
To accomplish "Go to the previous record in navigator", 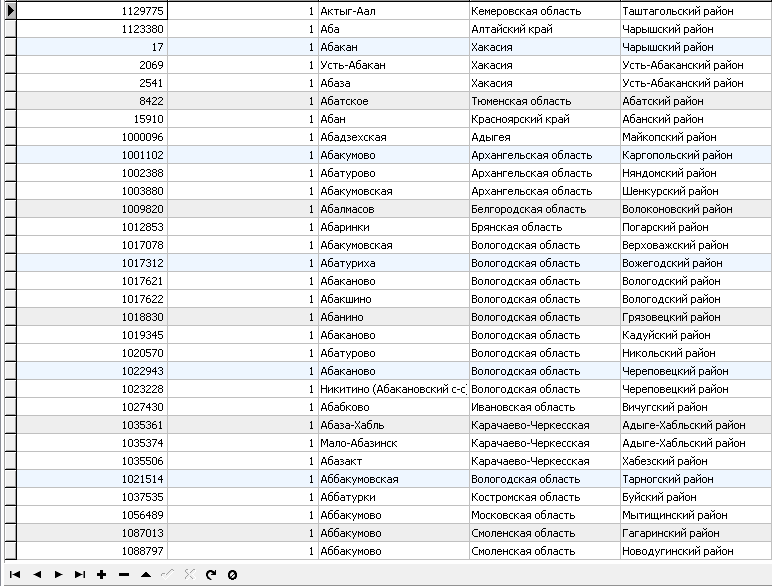I will (x=36, y=575).
